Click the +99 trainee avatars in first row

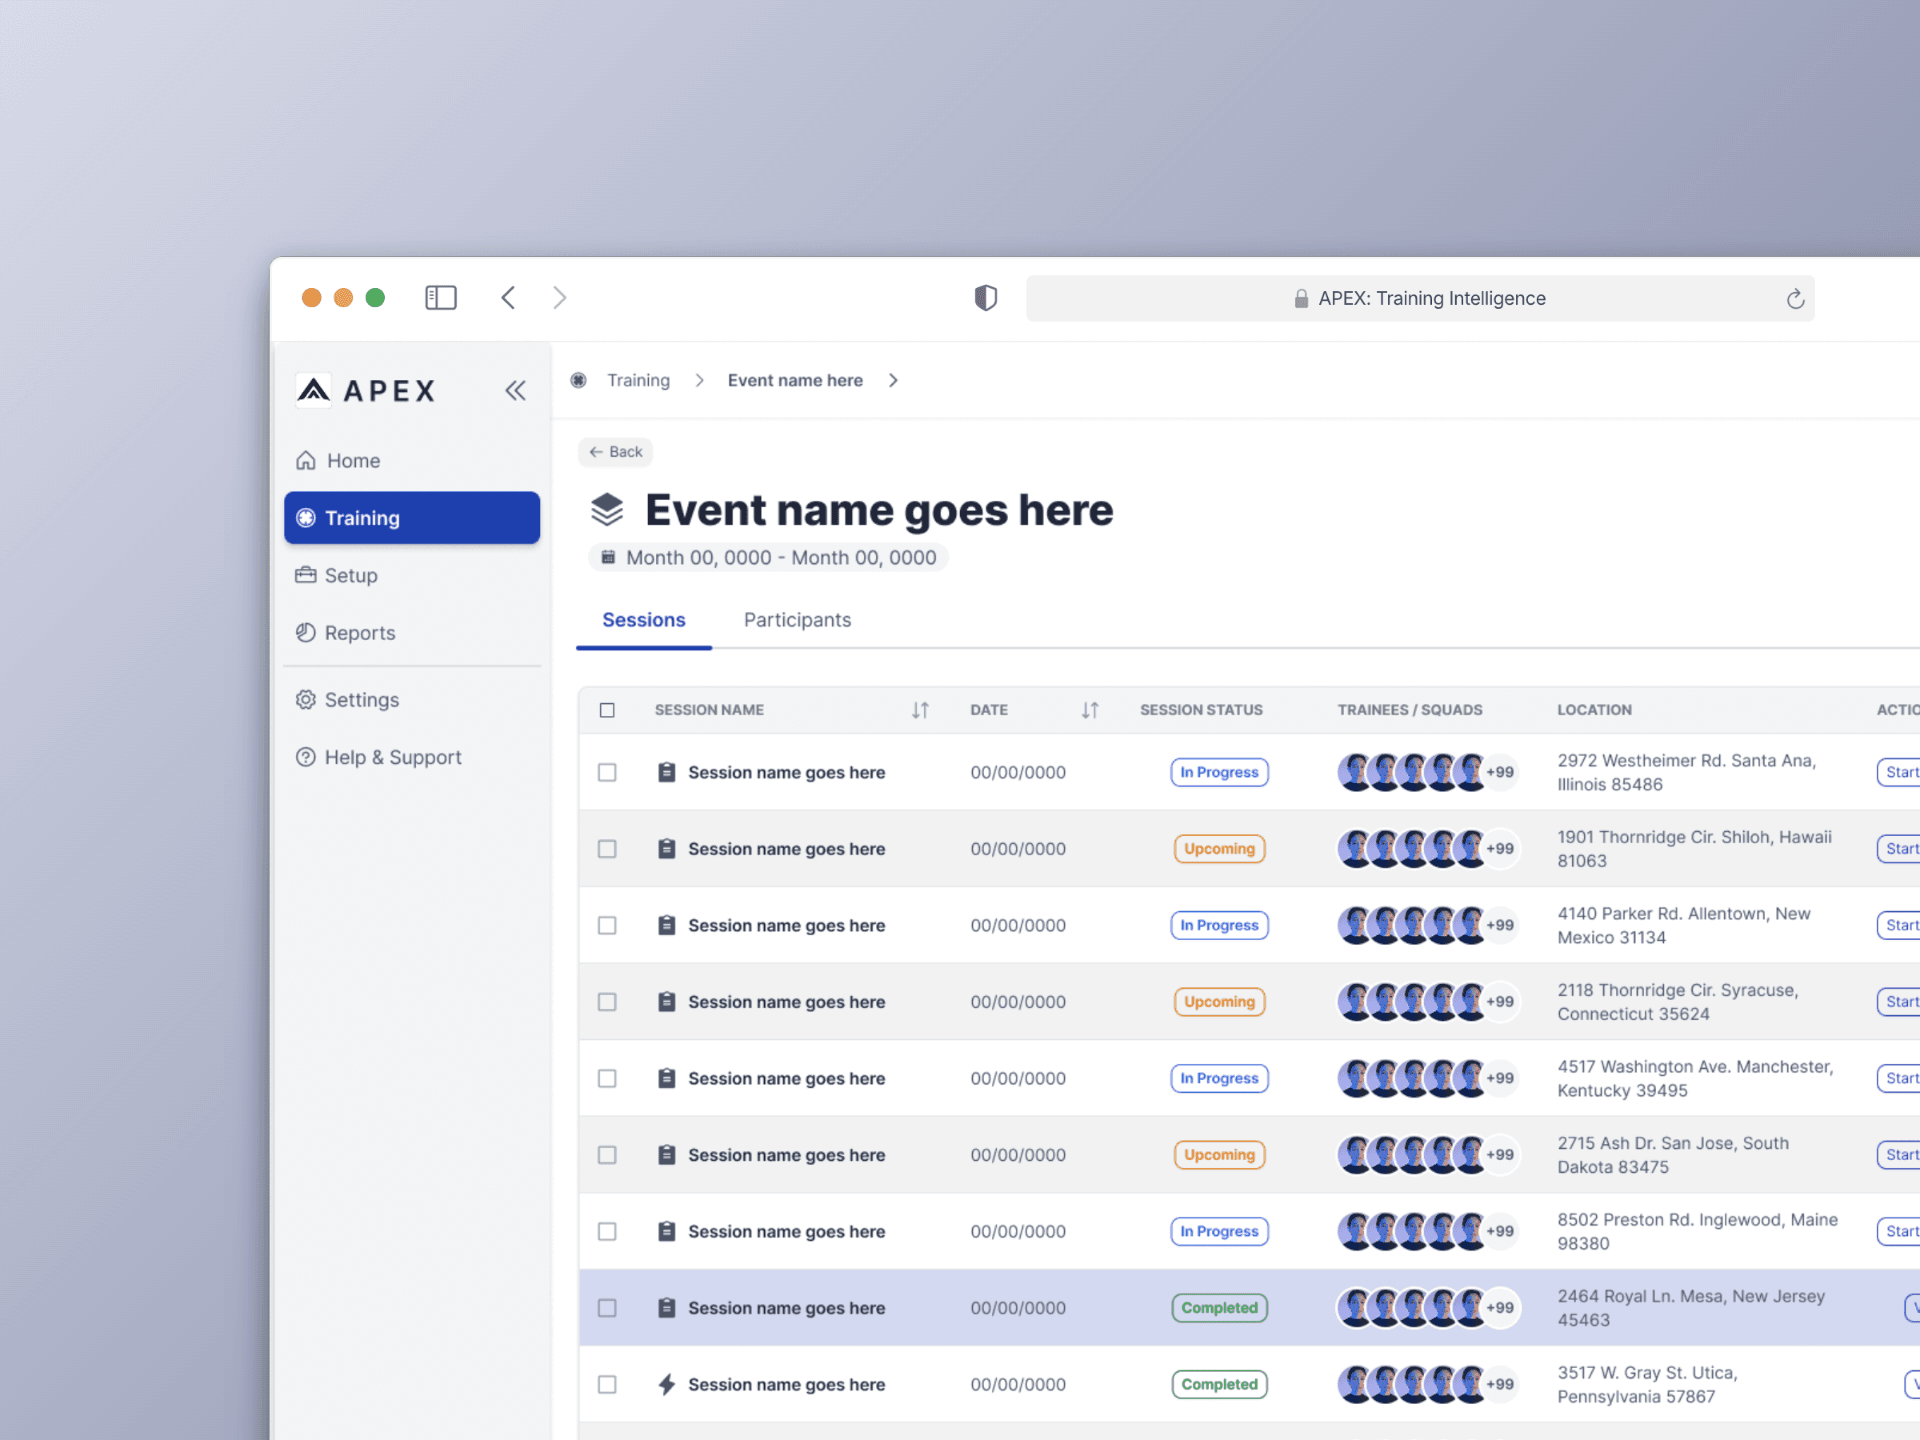pyautogui.click(x=1499, y=772)
